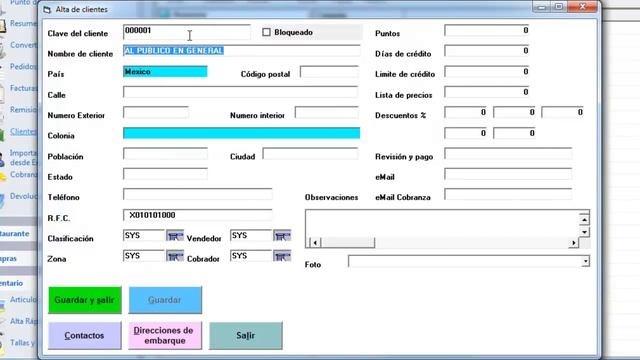
Task: Click the Numero interior field
Action: pos(327,113)
